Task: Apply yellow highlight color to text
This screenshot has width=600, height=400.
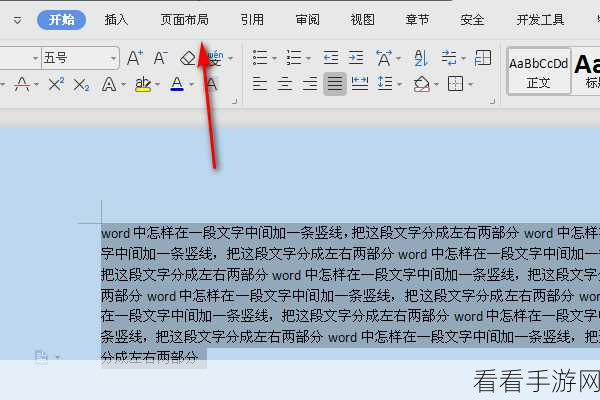Action: [143, 84]
